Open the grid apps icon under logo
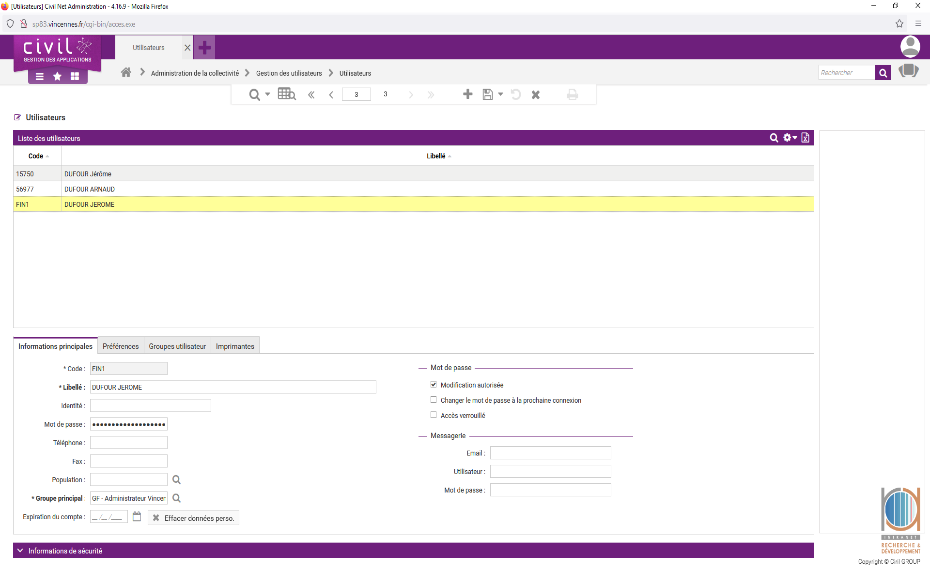 75,77
